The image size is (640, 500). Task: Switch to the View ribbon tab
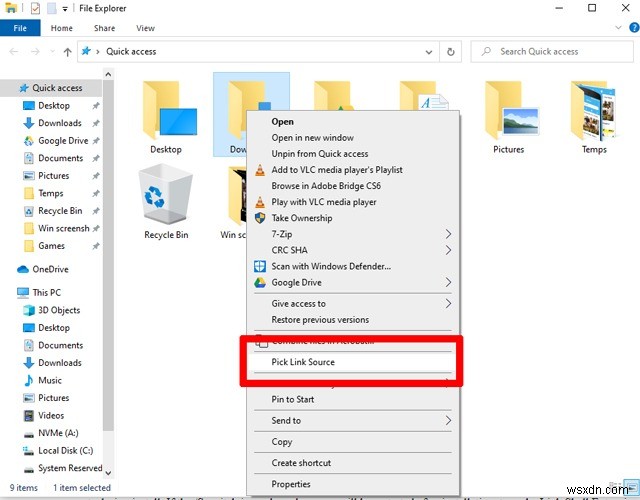click(x=145, y=28)
